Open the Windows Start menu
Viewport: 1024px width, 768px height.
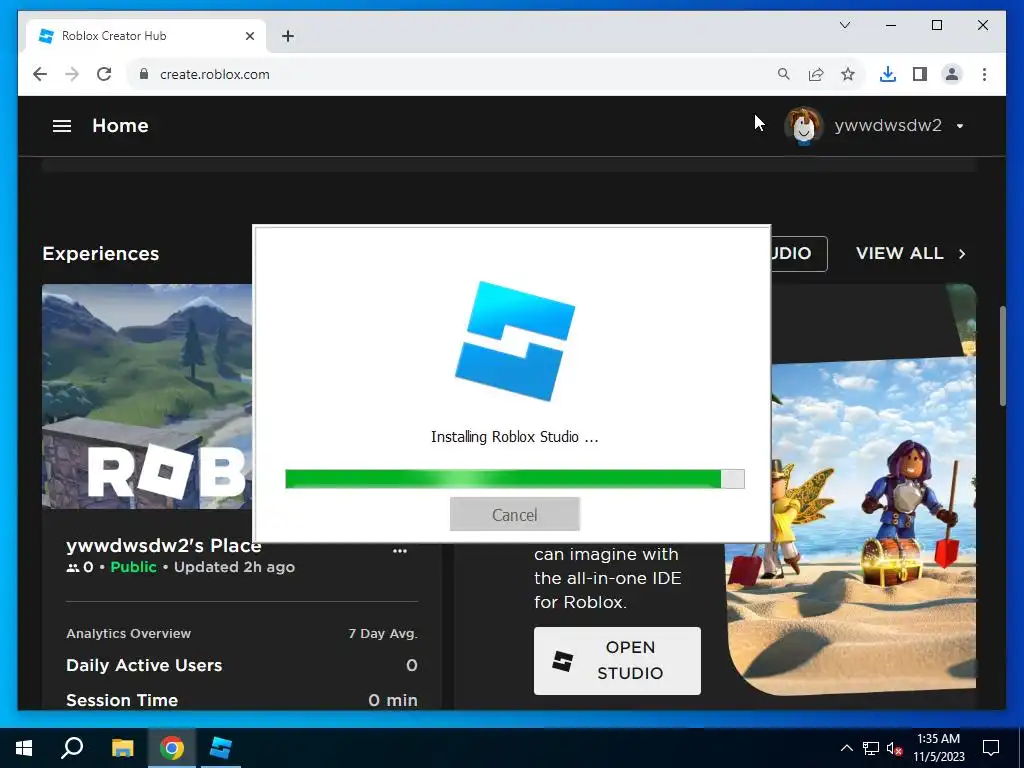tap(24, 748)
